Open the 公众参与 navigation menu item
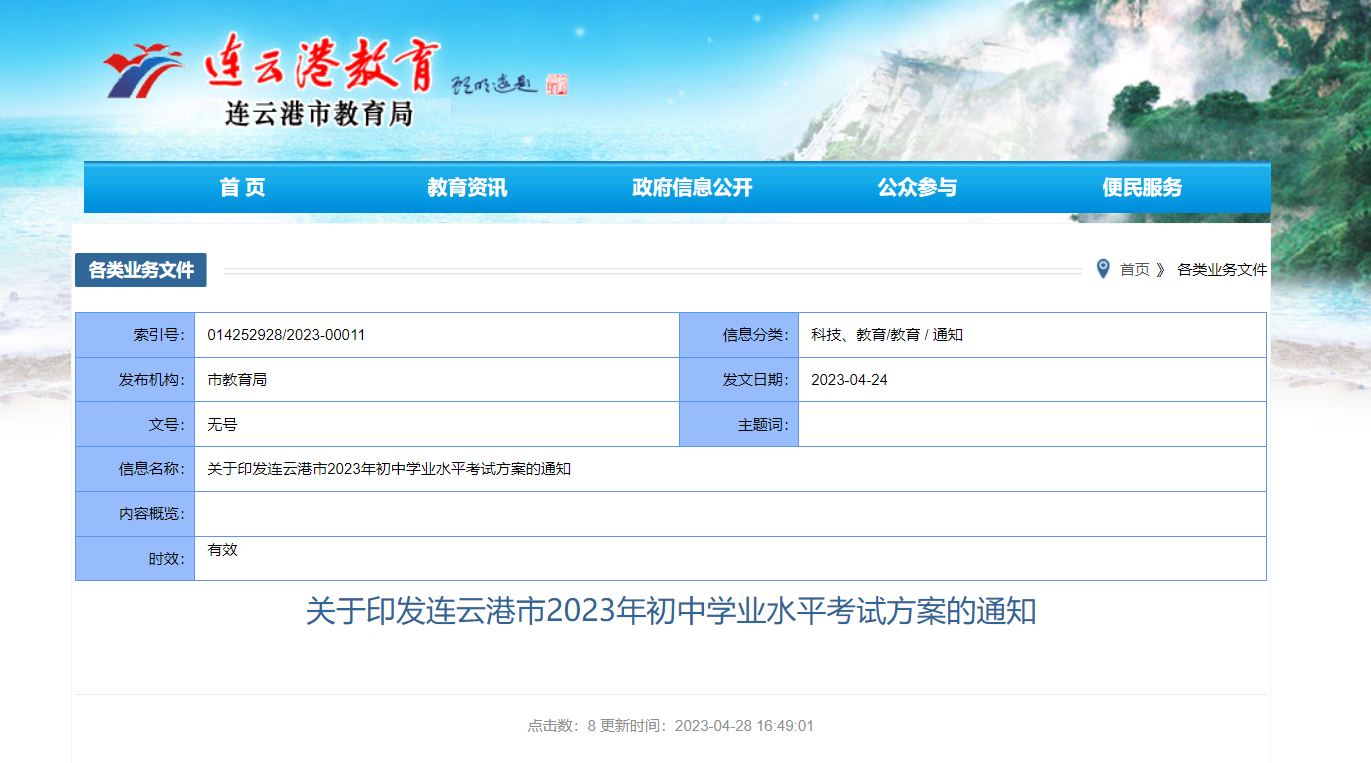The image size is (1371, 763). click(917, 187)
